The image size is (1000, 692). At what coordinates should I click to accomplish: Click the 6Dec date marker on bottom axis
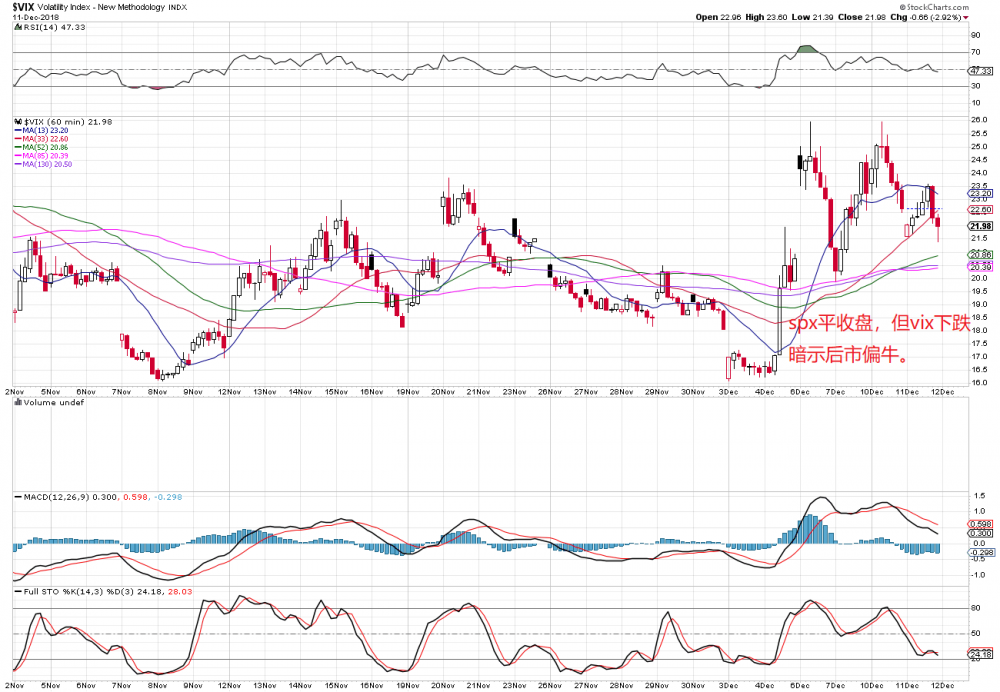click(798, 391)
